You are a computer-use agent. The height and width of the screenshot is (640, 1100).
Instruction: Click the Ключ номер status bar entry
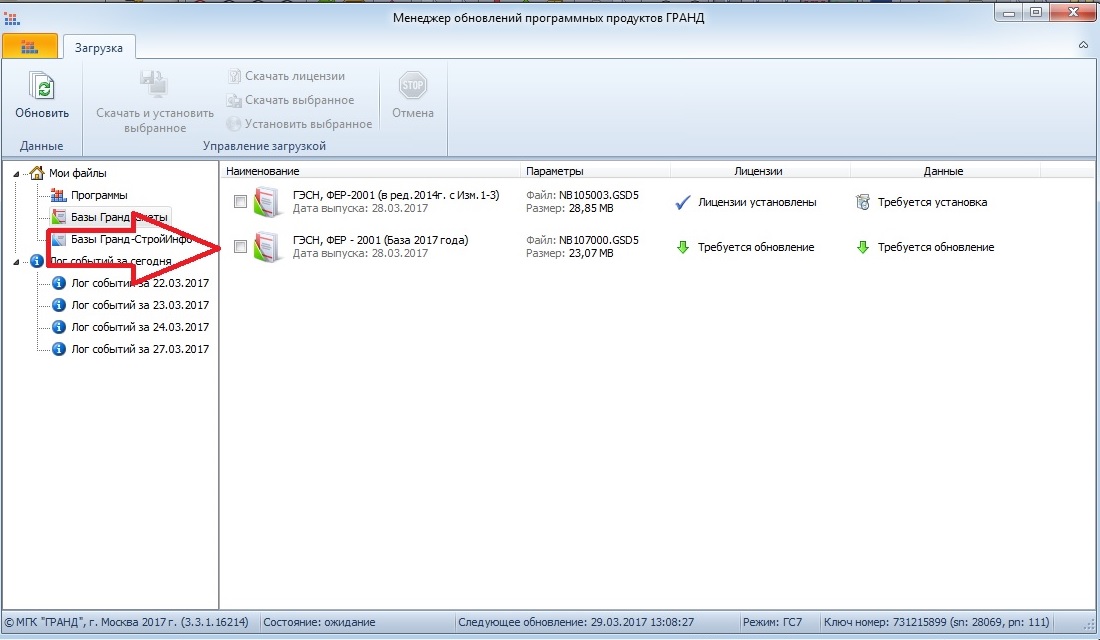937,622
